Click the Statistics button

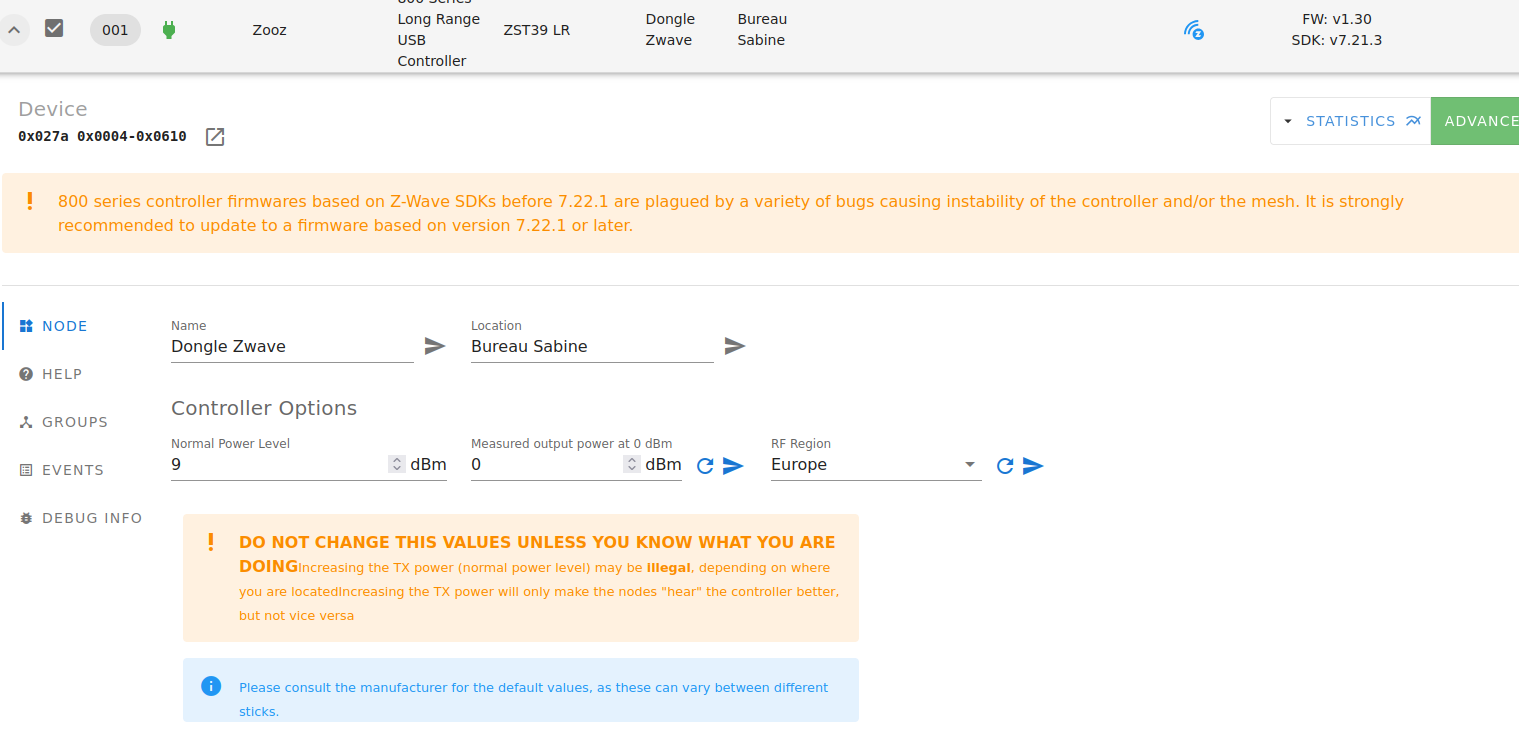1362,121
